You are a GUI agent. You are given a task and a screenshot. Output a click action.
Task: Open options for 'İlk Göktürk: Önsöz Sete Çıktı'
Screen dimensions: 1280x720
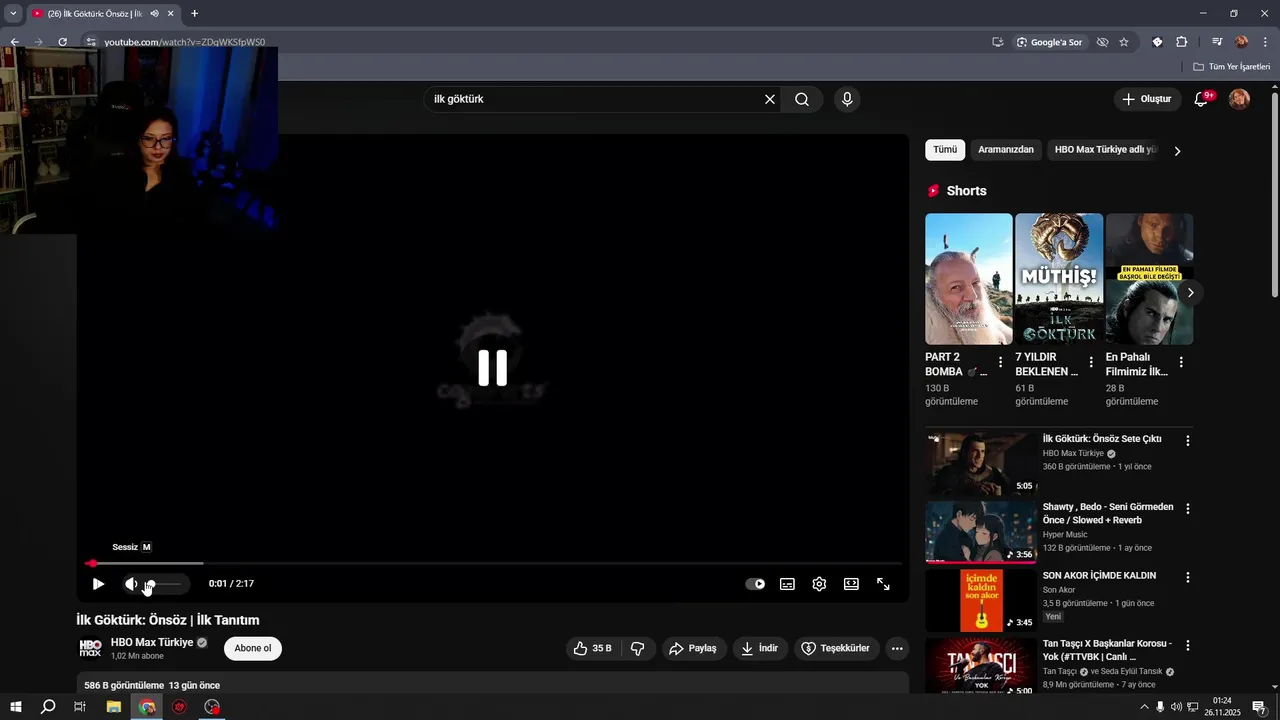(1188, 440)
